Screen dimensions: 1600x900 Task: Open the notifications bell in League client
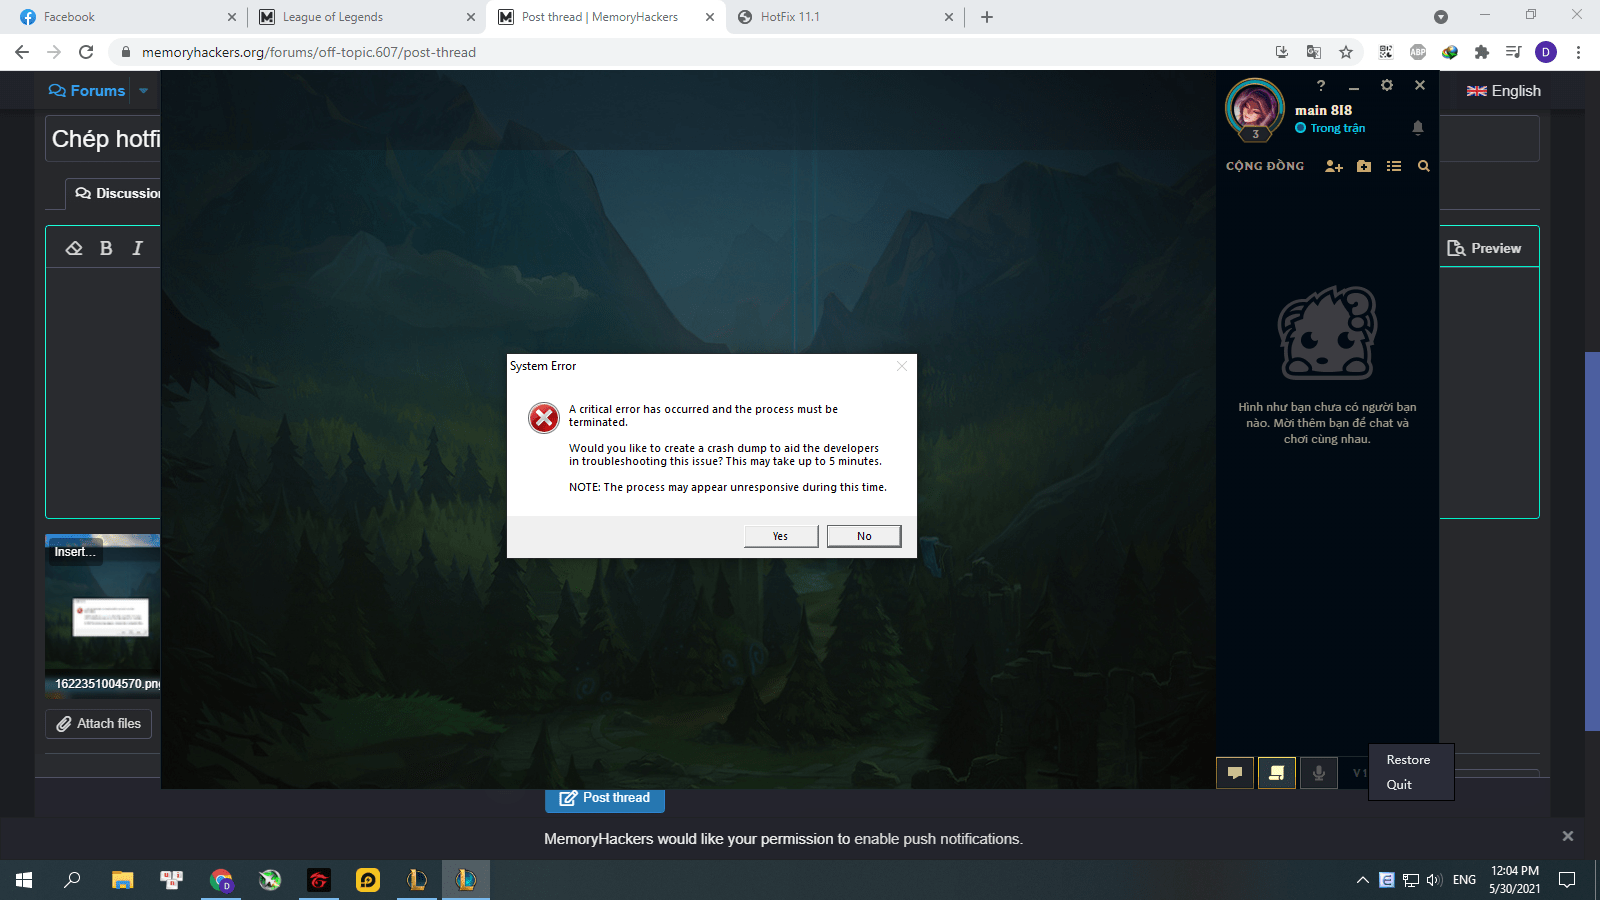pyautogui.click(x=1417, y=127)
